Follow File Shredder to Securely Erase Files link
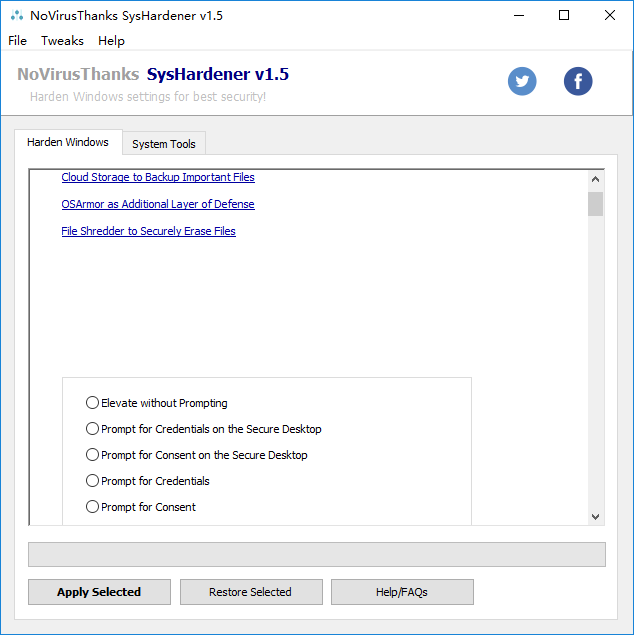This screenshot has height=635, width=634. click(149, 231)
